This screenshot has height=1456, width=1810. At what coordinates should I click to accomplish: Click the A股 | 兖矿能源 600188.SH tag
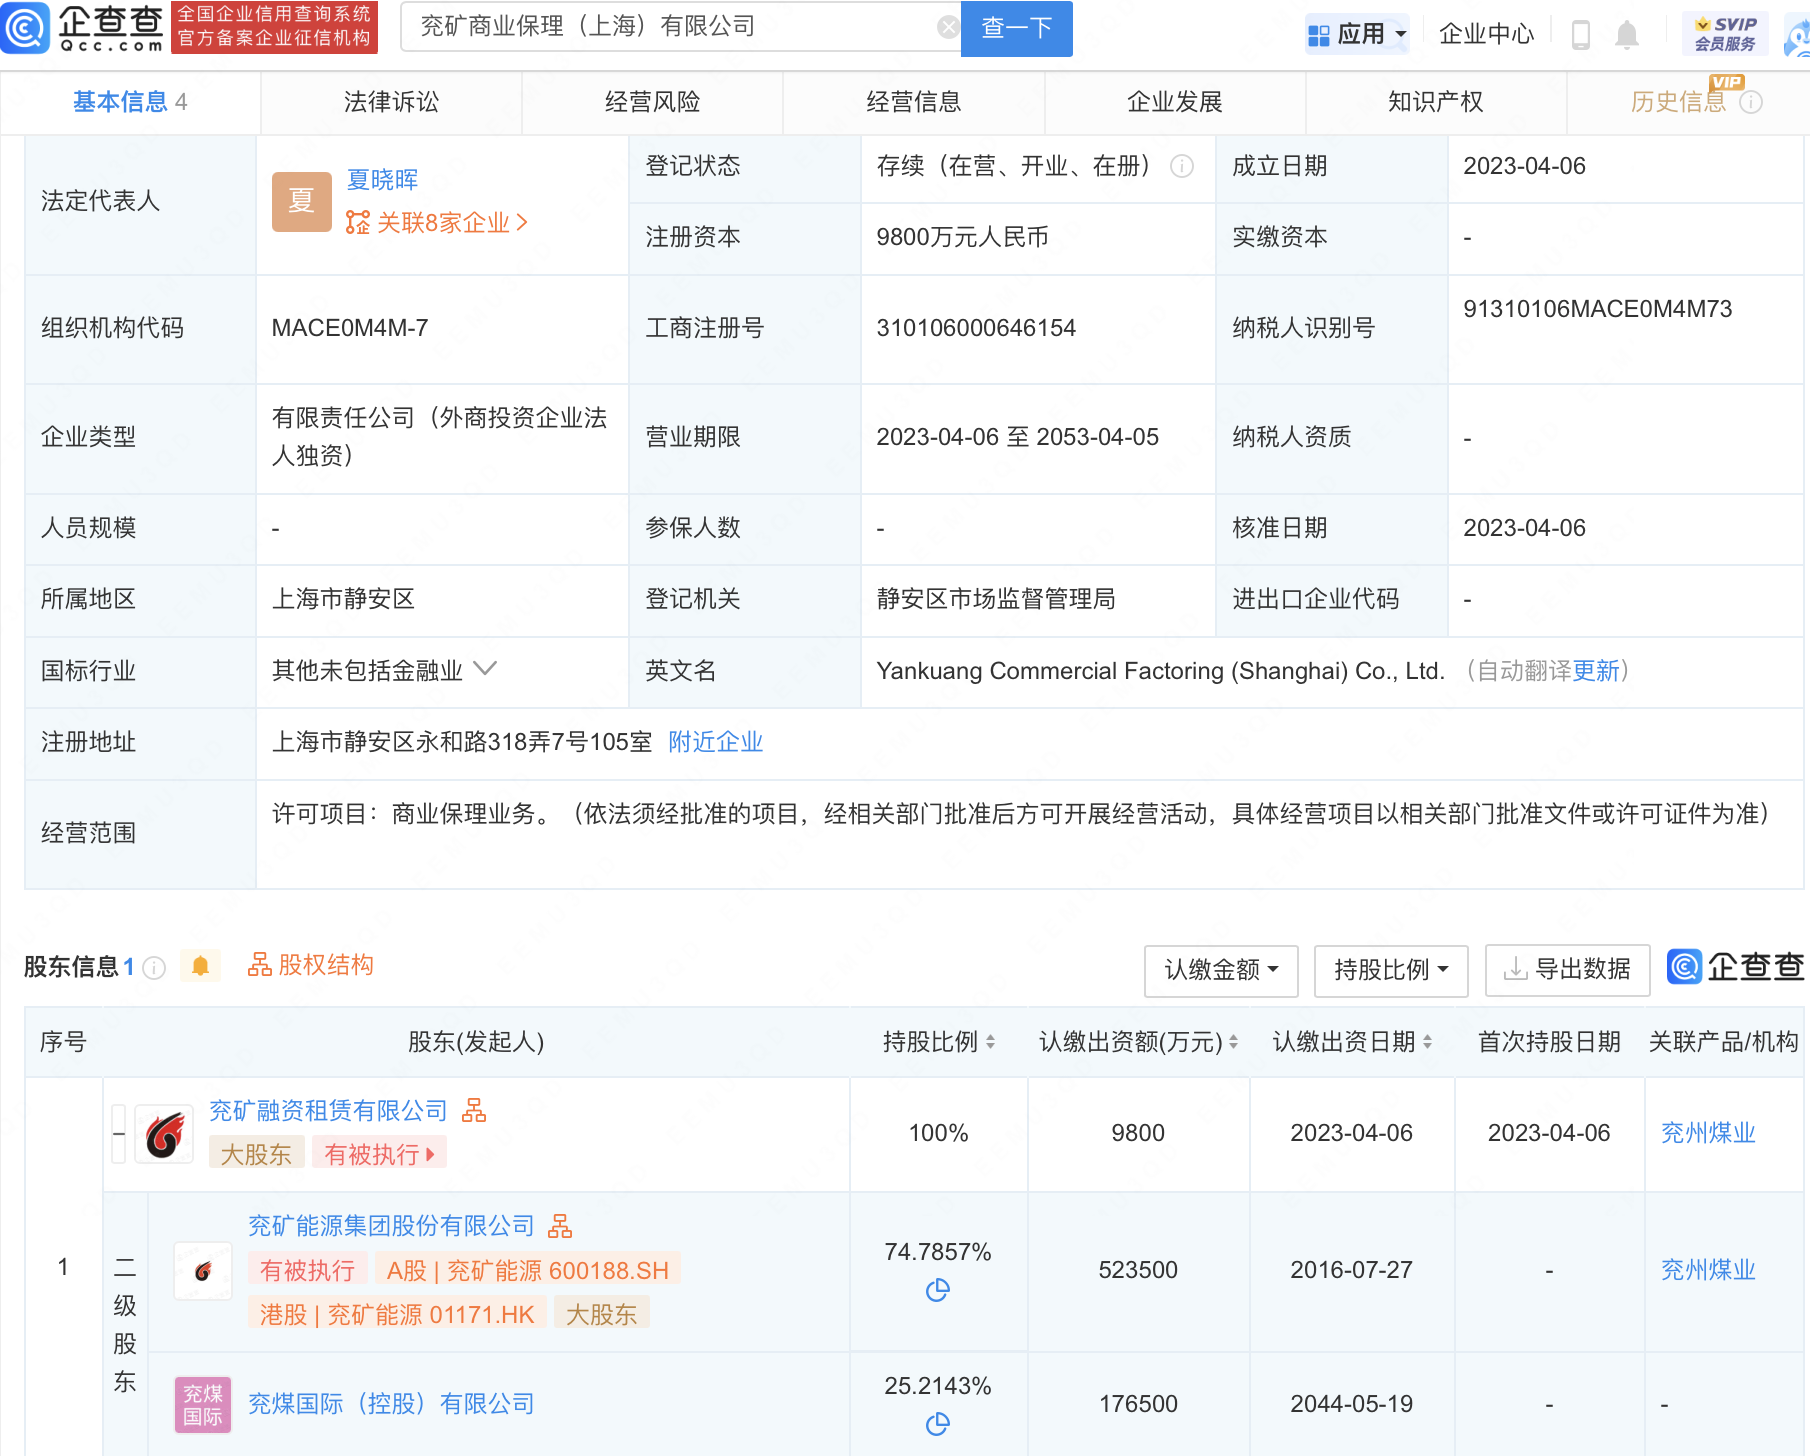[528, 1271]
